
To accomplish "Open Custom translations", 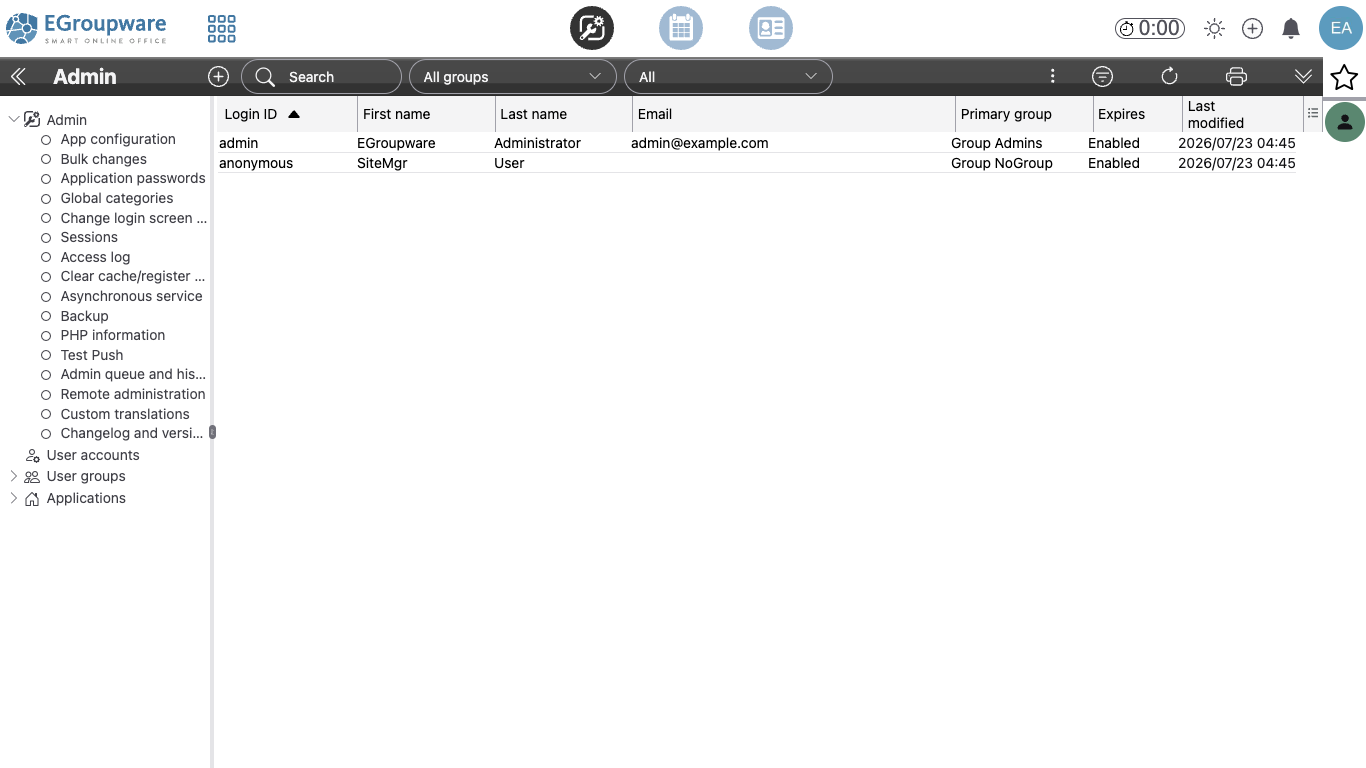I will [x=125, y=414].
